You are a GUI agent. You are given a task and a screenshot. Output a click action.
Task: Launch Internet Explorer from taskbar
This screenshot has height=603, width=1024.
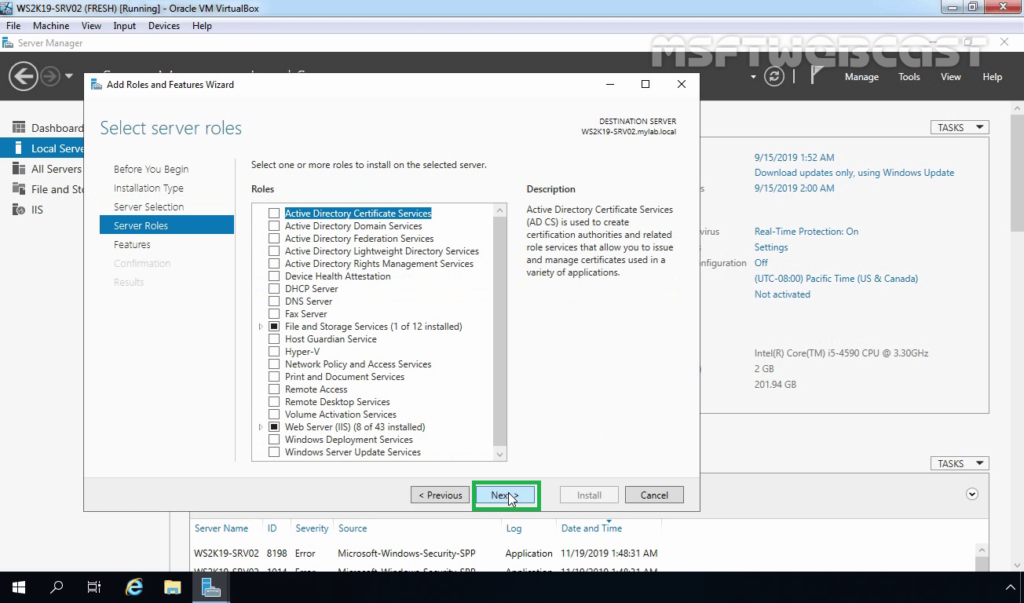pyautogui.click(x=134, y=587)
